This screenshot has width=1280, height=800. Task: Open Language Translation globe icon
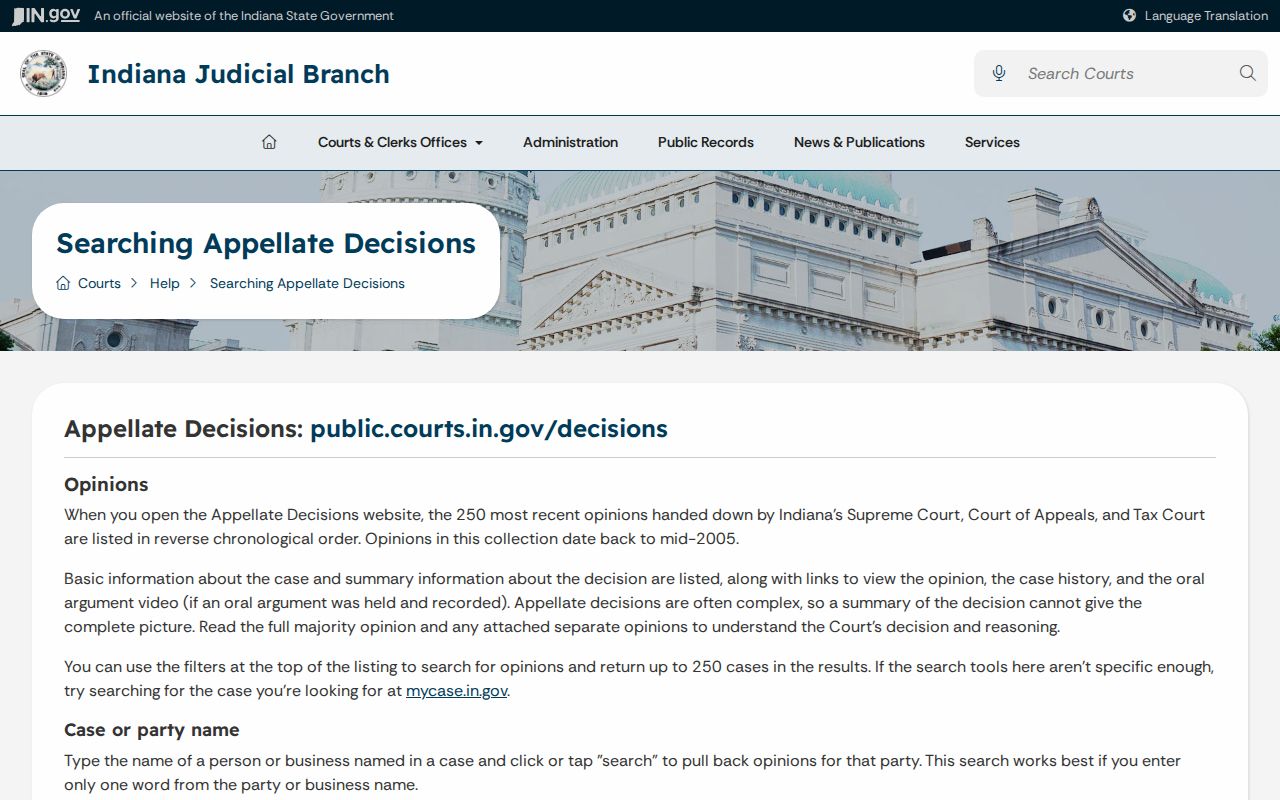tap(1129, 15)
